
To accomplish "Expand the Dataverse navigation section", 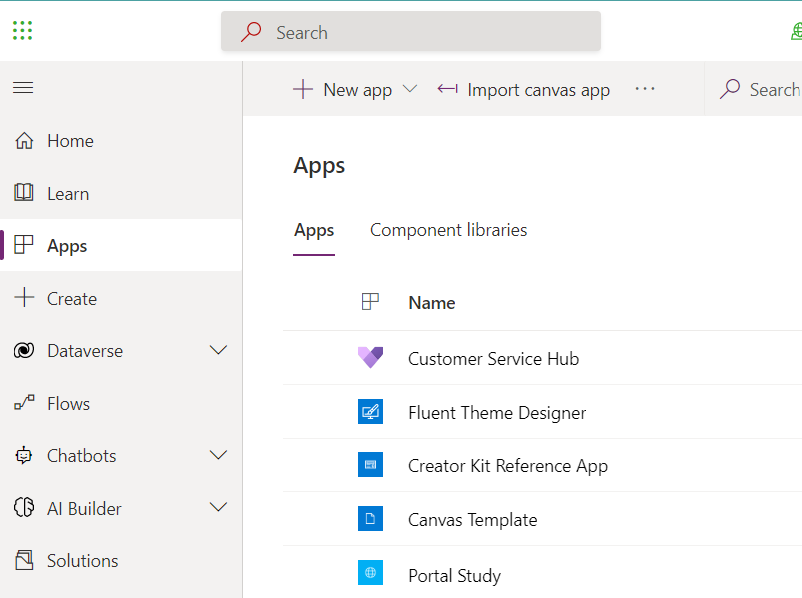I will pyautogui.click(x=218, y=351).
